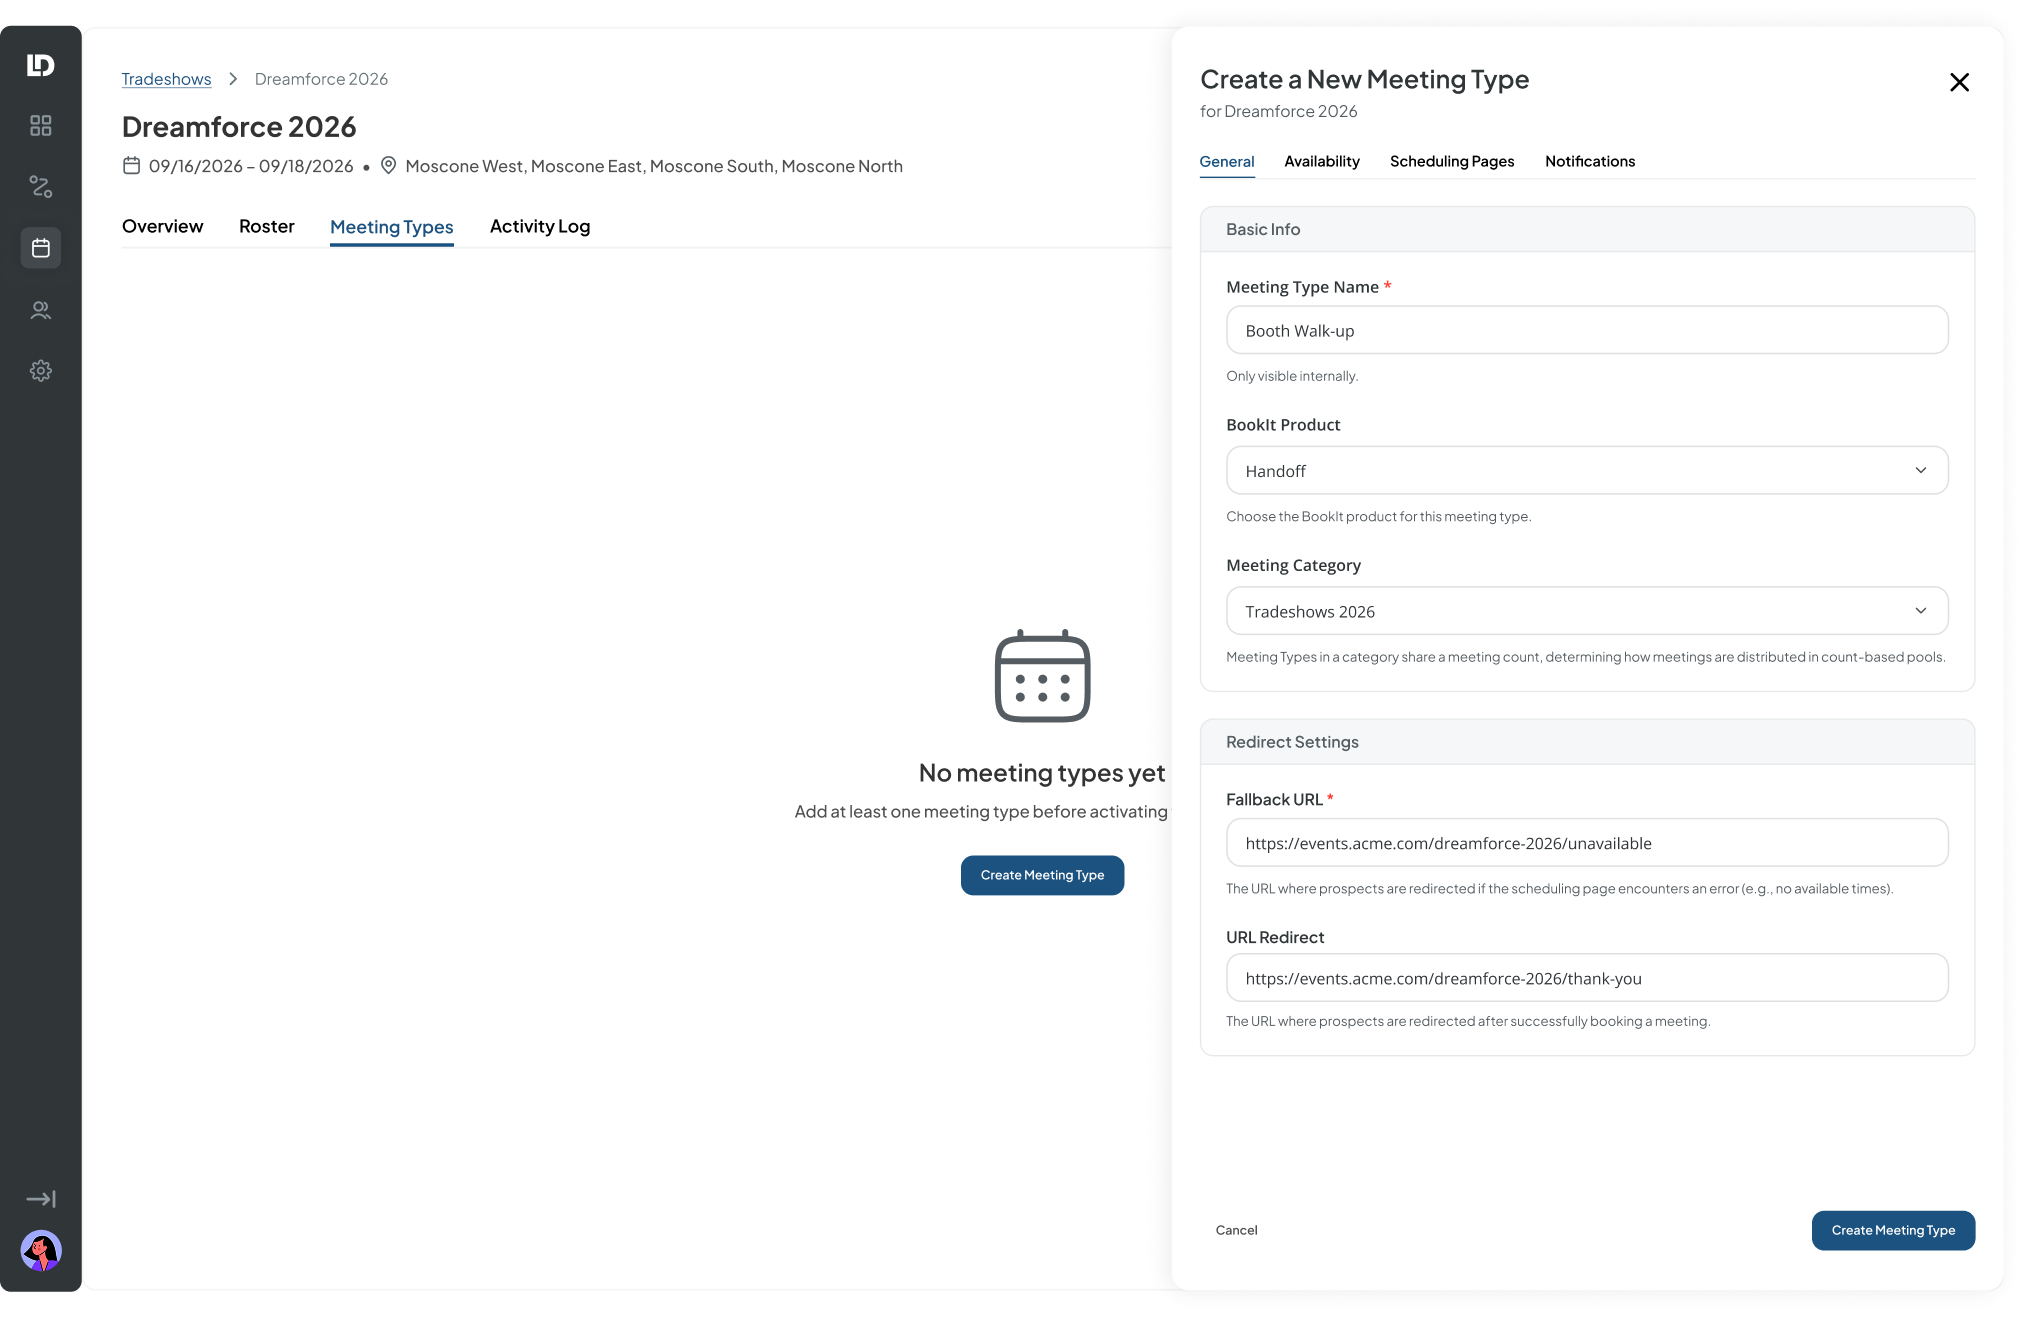2027x1317 pixels.
Task: Click Create Meeting Type in the panel footer
Action: click(1892, 1230)
